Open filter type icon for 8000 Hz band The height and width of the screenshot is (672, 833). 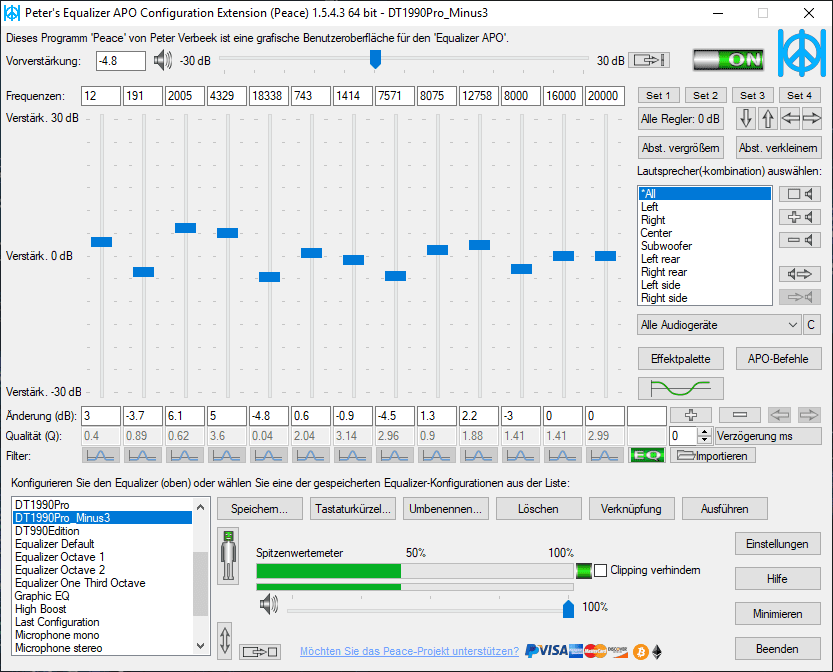pyautogui.click(x=521, y=455)
